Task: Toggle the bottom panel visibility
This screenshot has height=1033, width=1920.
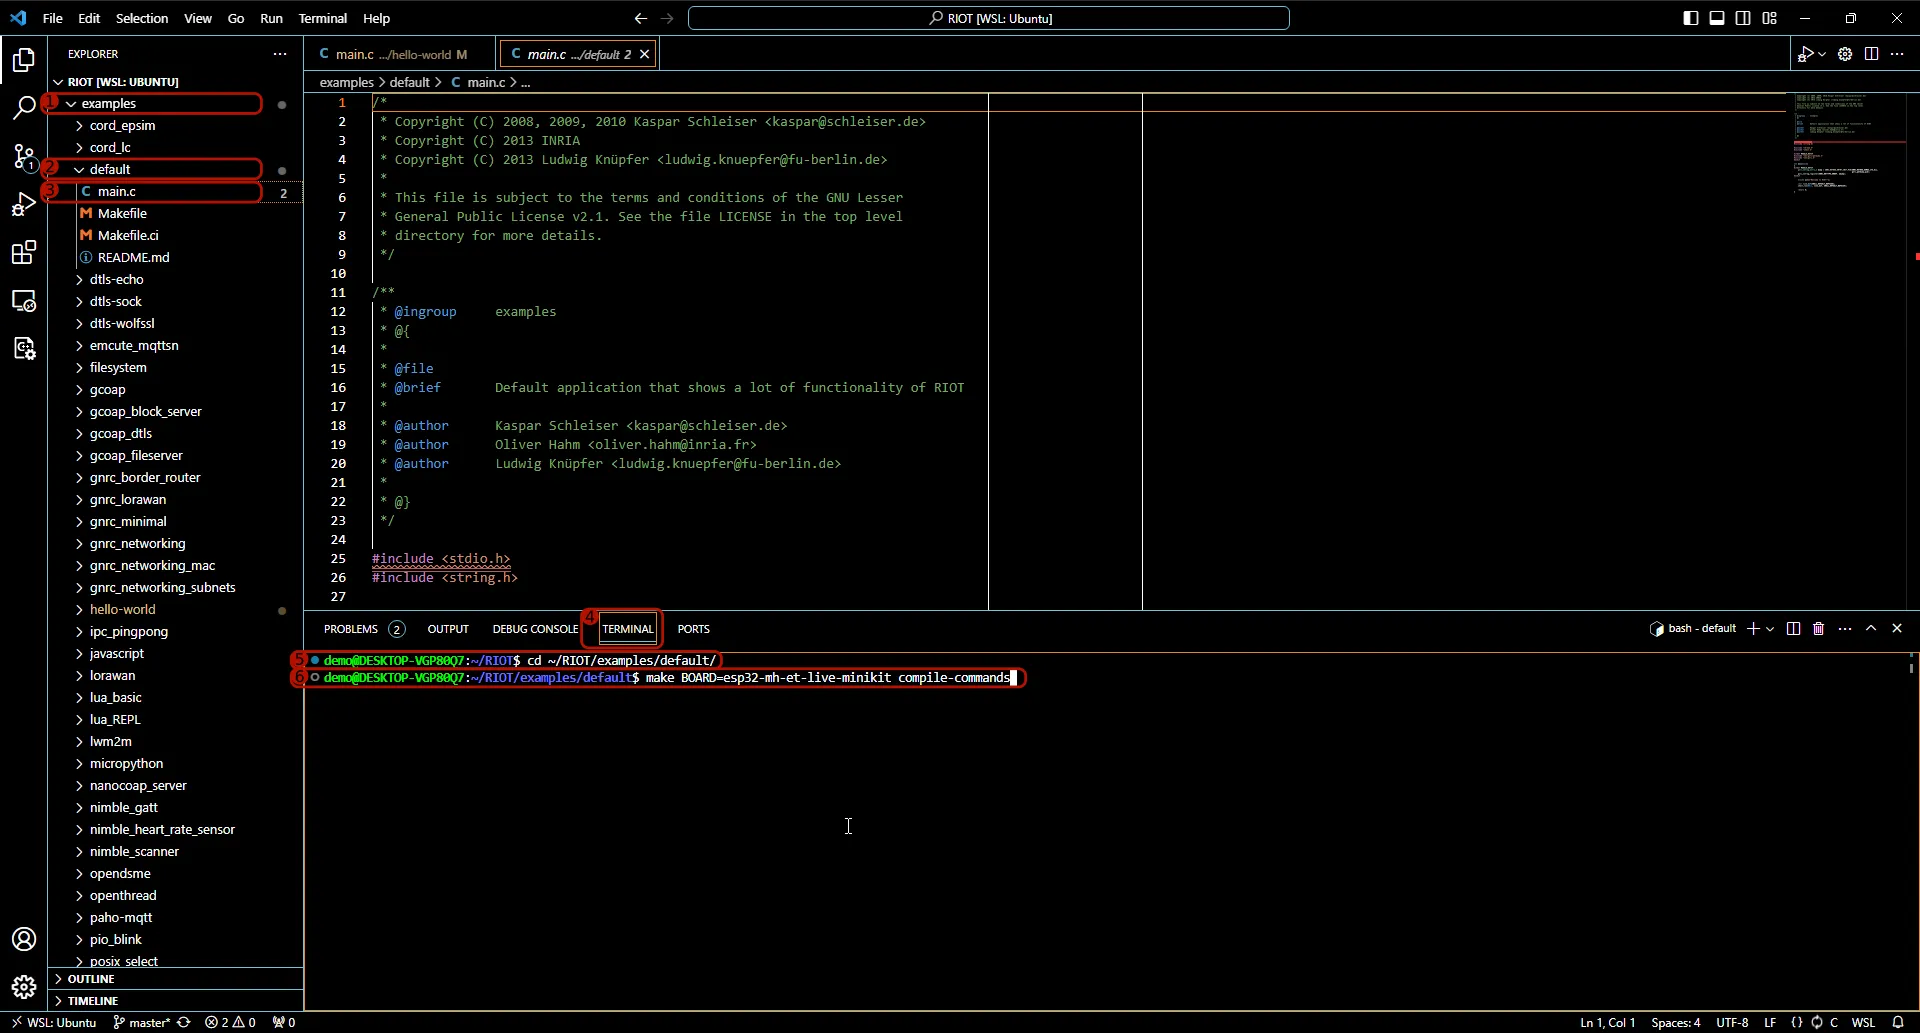Action: (1718, 18)
